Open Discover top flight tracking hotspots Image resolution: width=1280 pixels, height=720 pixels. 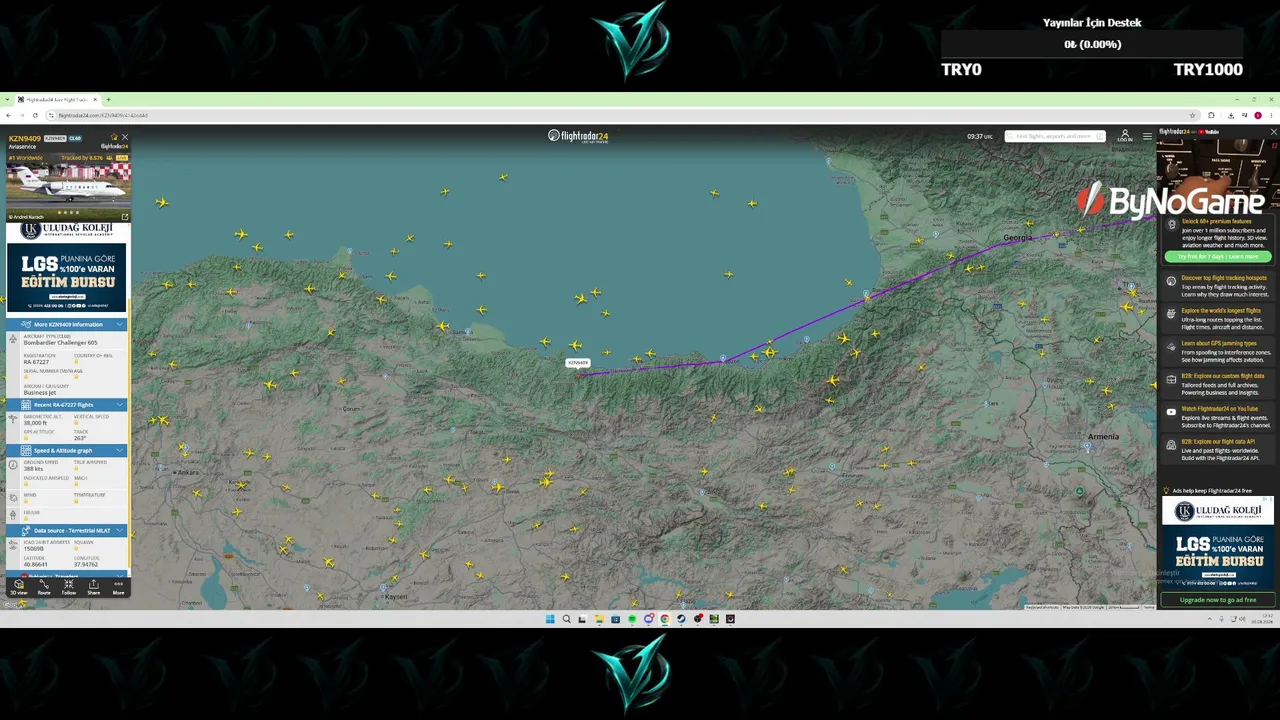pos(1218,286)
